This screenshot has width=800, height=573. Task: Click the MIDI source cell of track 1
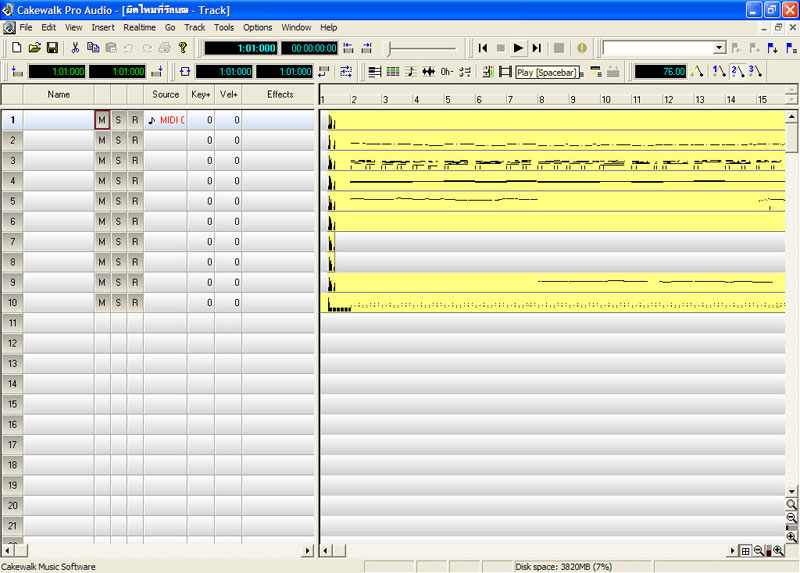tap(165, 120)
